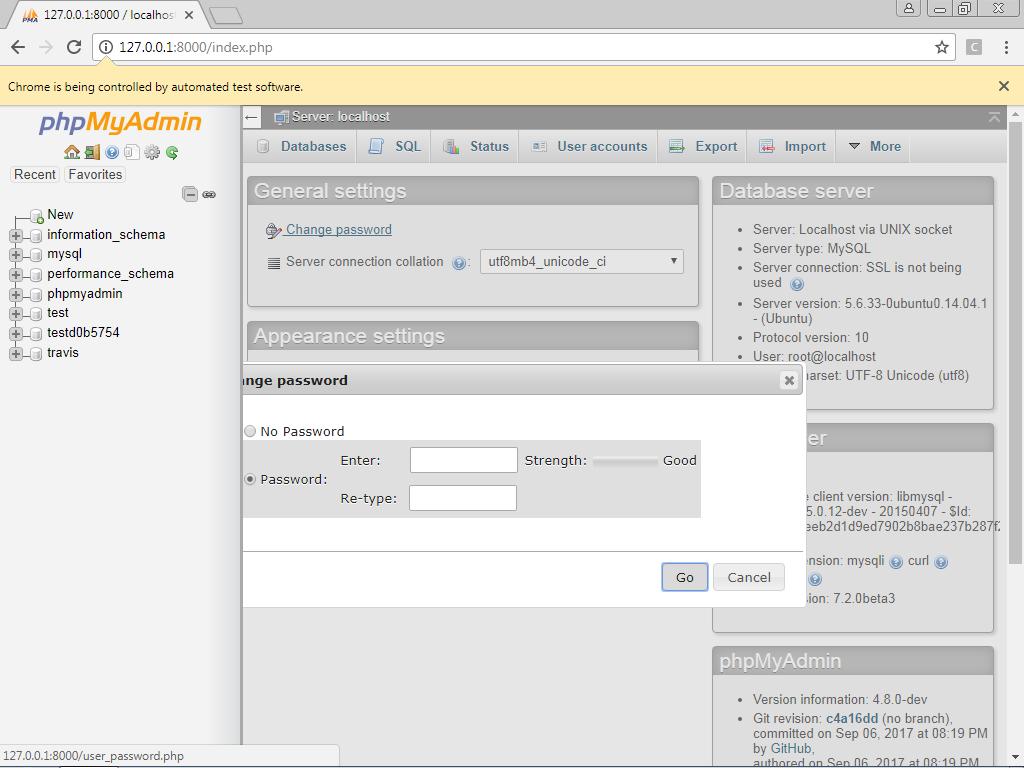Expand the testd0b5754 database node
The image size is (1024, 768).
pos(16,334)
